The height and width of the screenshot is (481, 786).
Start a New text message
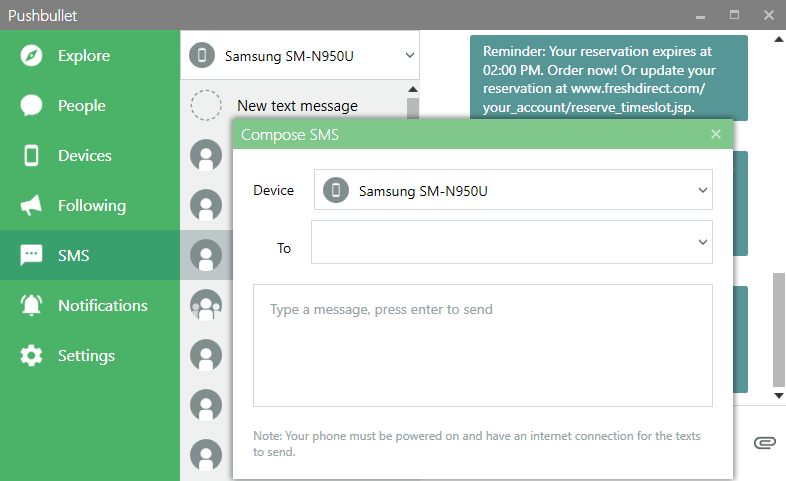[297, 106]
